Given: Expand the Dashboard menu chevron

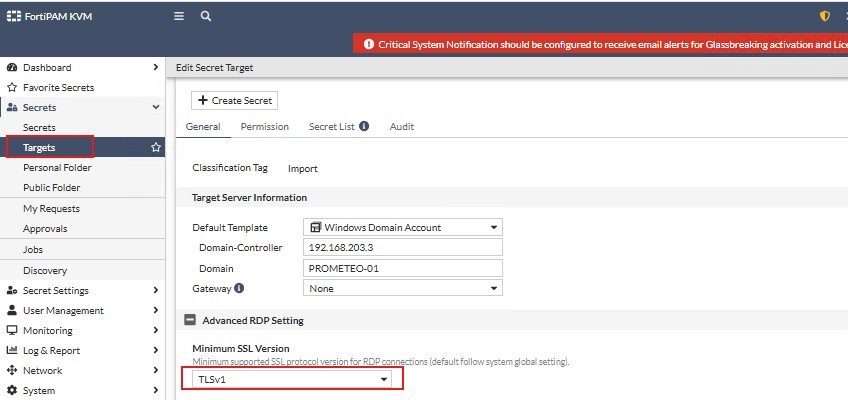Looking at the screenshot, I should 156,67.
